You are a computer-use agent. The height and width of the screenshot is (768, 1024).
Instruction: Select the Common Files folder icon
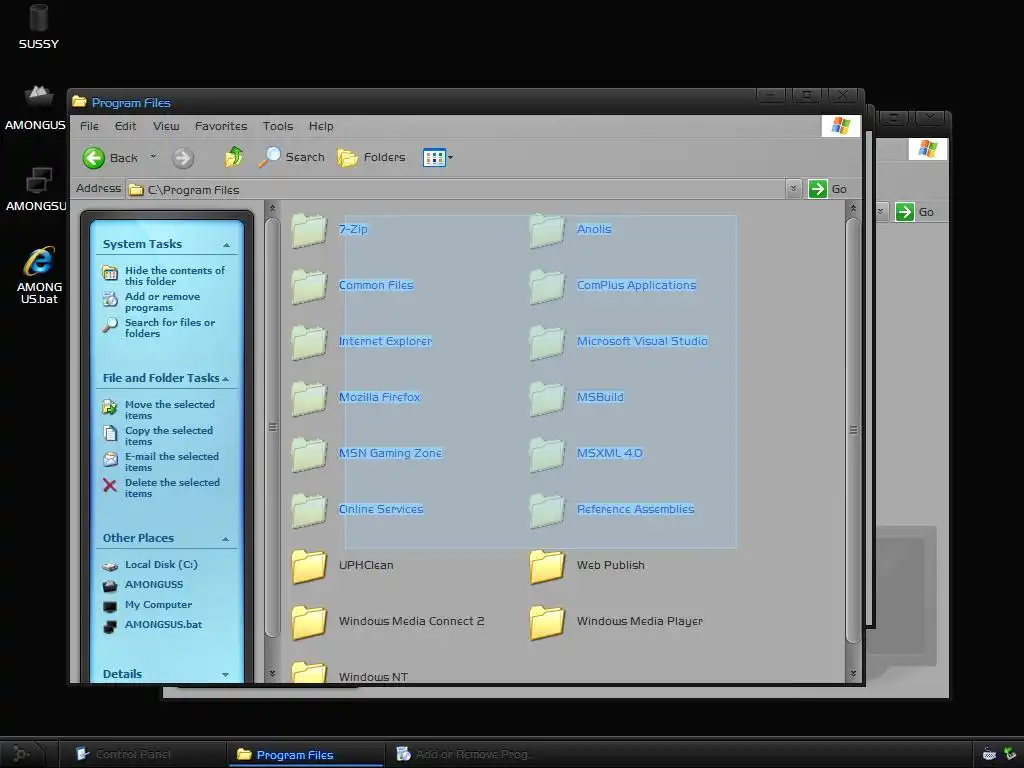click(x=309, y=286)
